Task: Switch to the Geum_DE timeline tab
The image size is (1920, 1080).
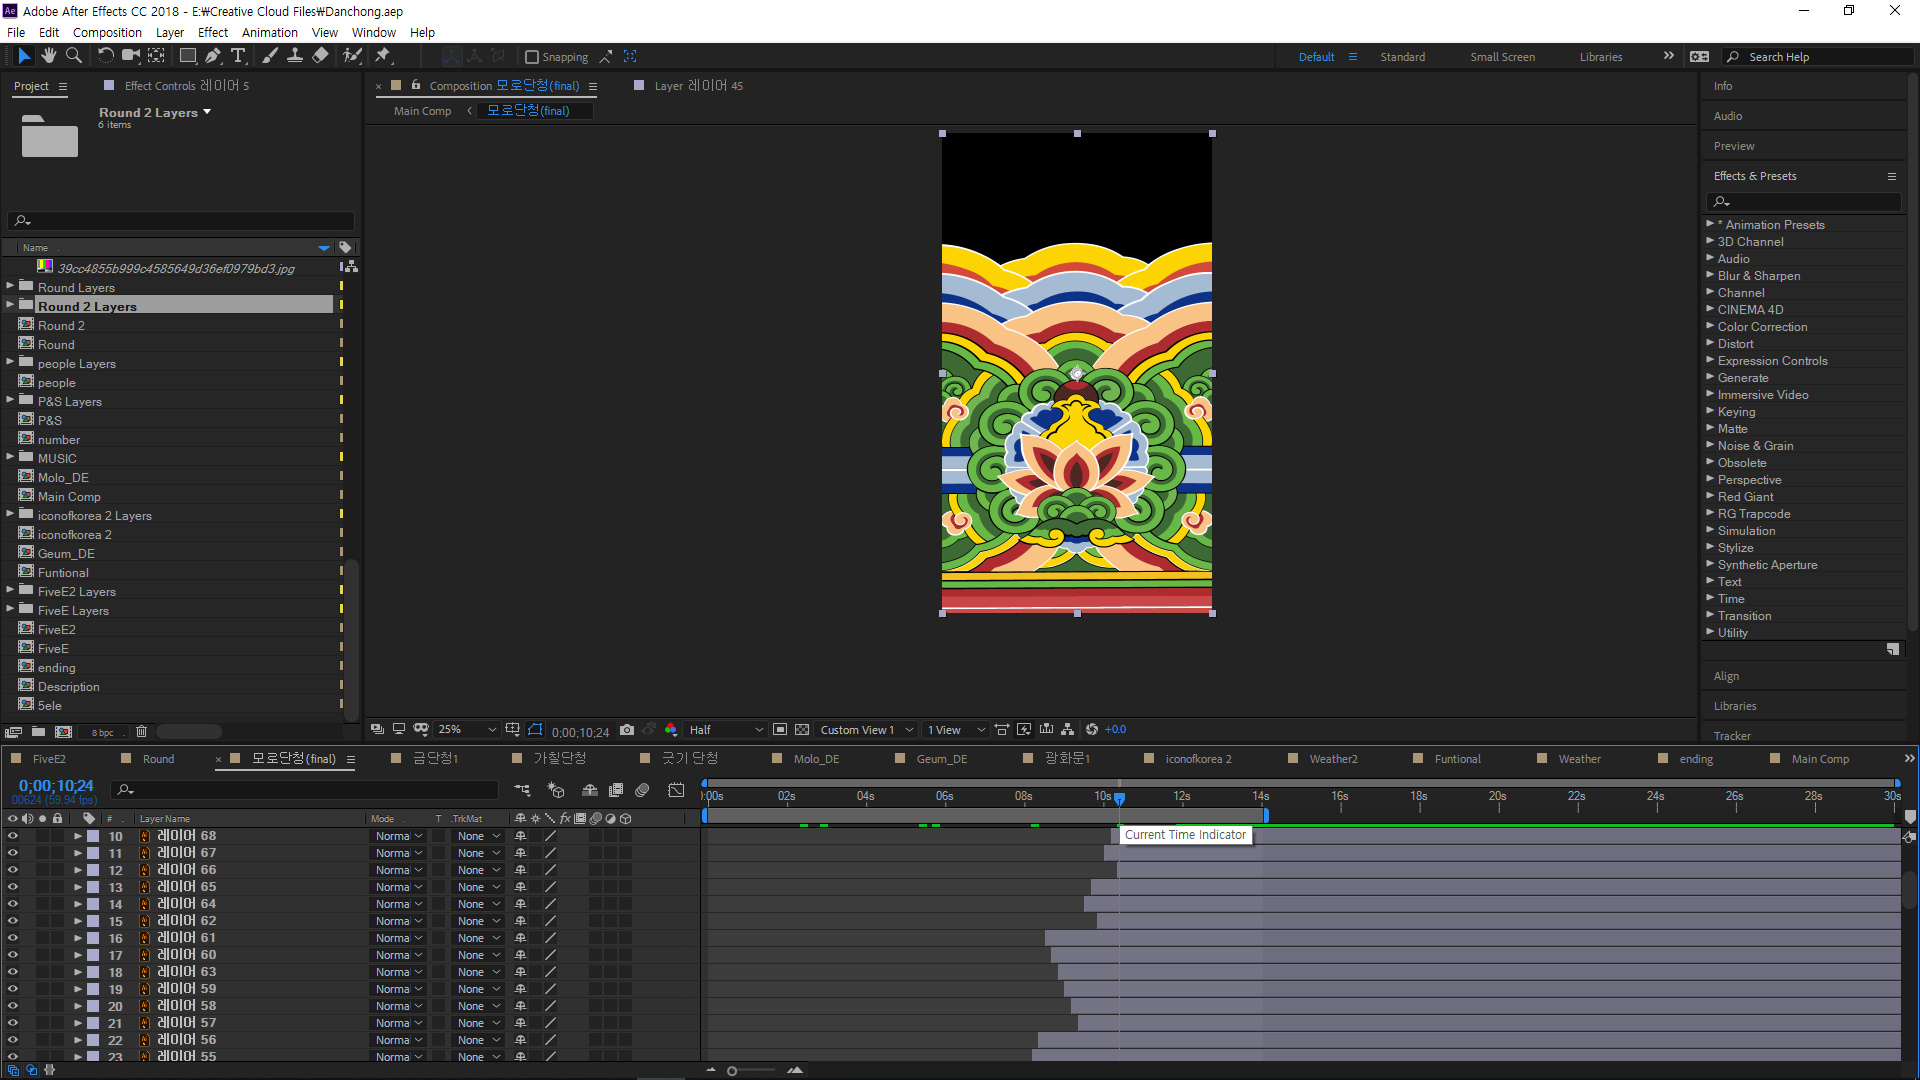Action: (941, 759)
